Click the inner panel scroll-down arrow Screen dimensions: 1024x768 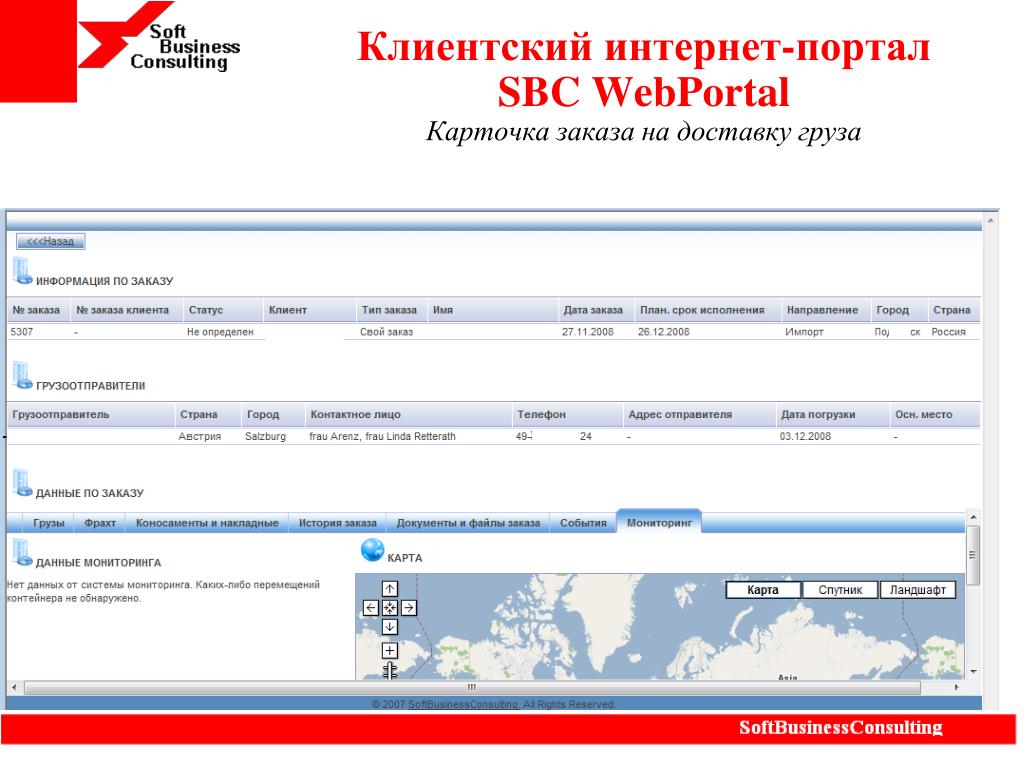(973, 671)
